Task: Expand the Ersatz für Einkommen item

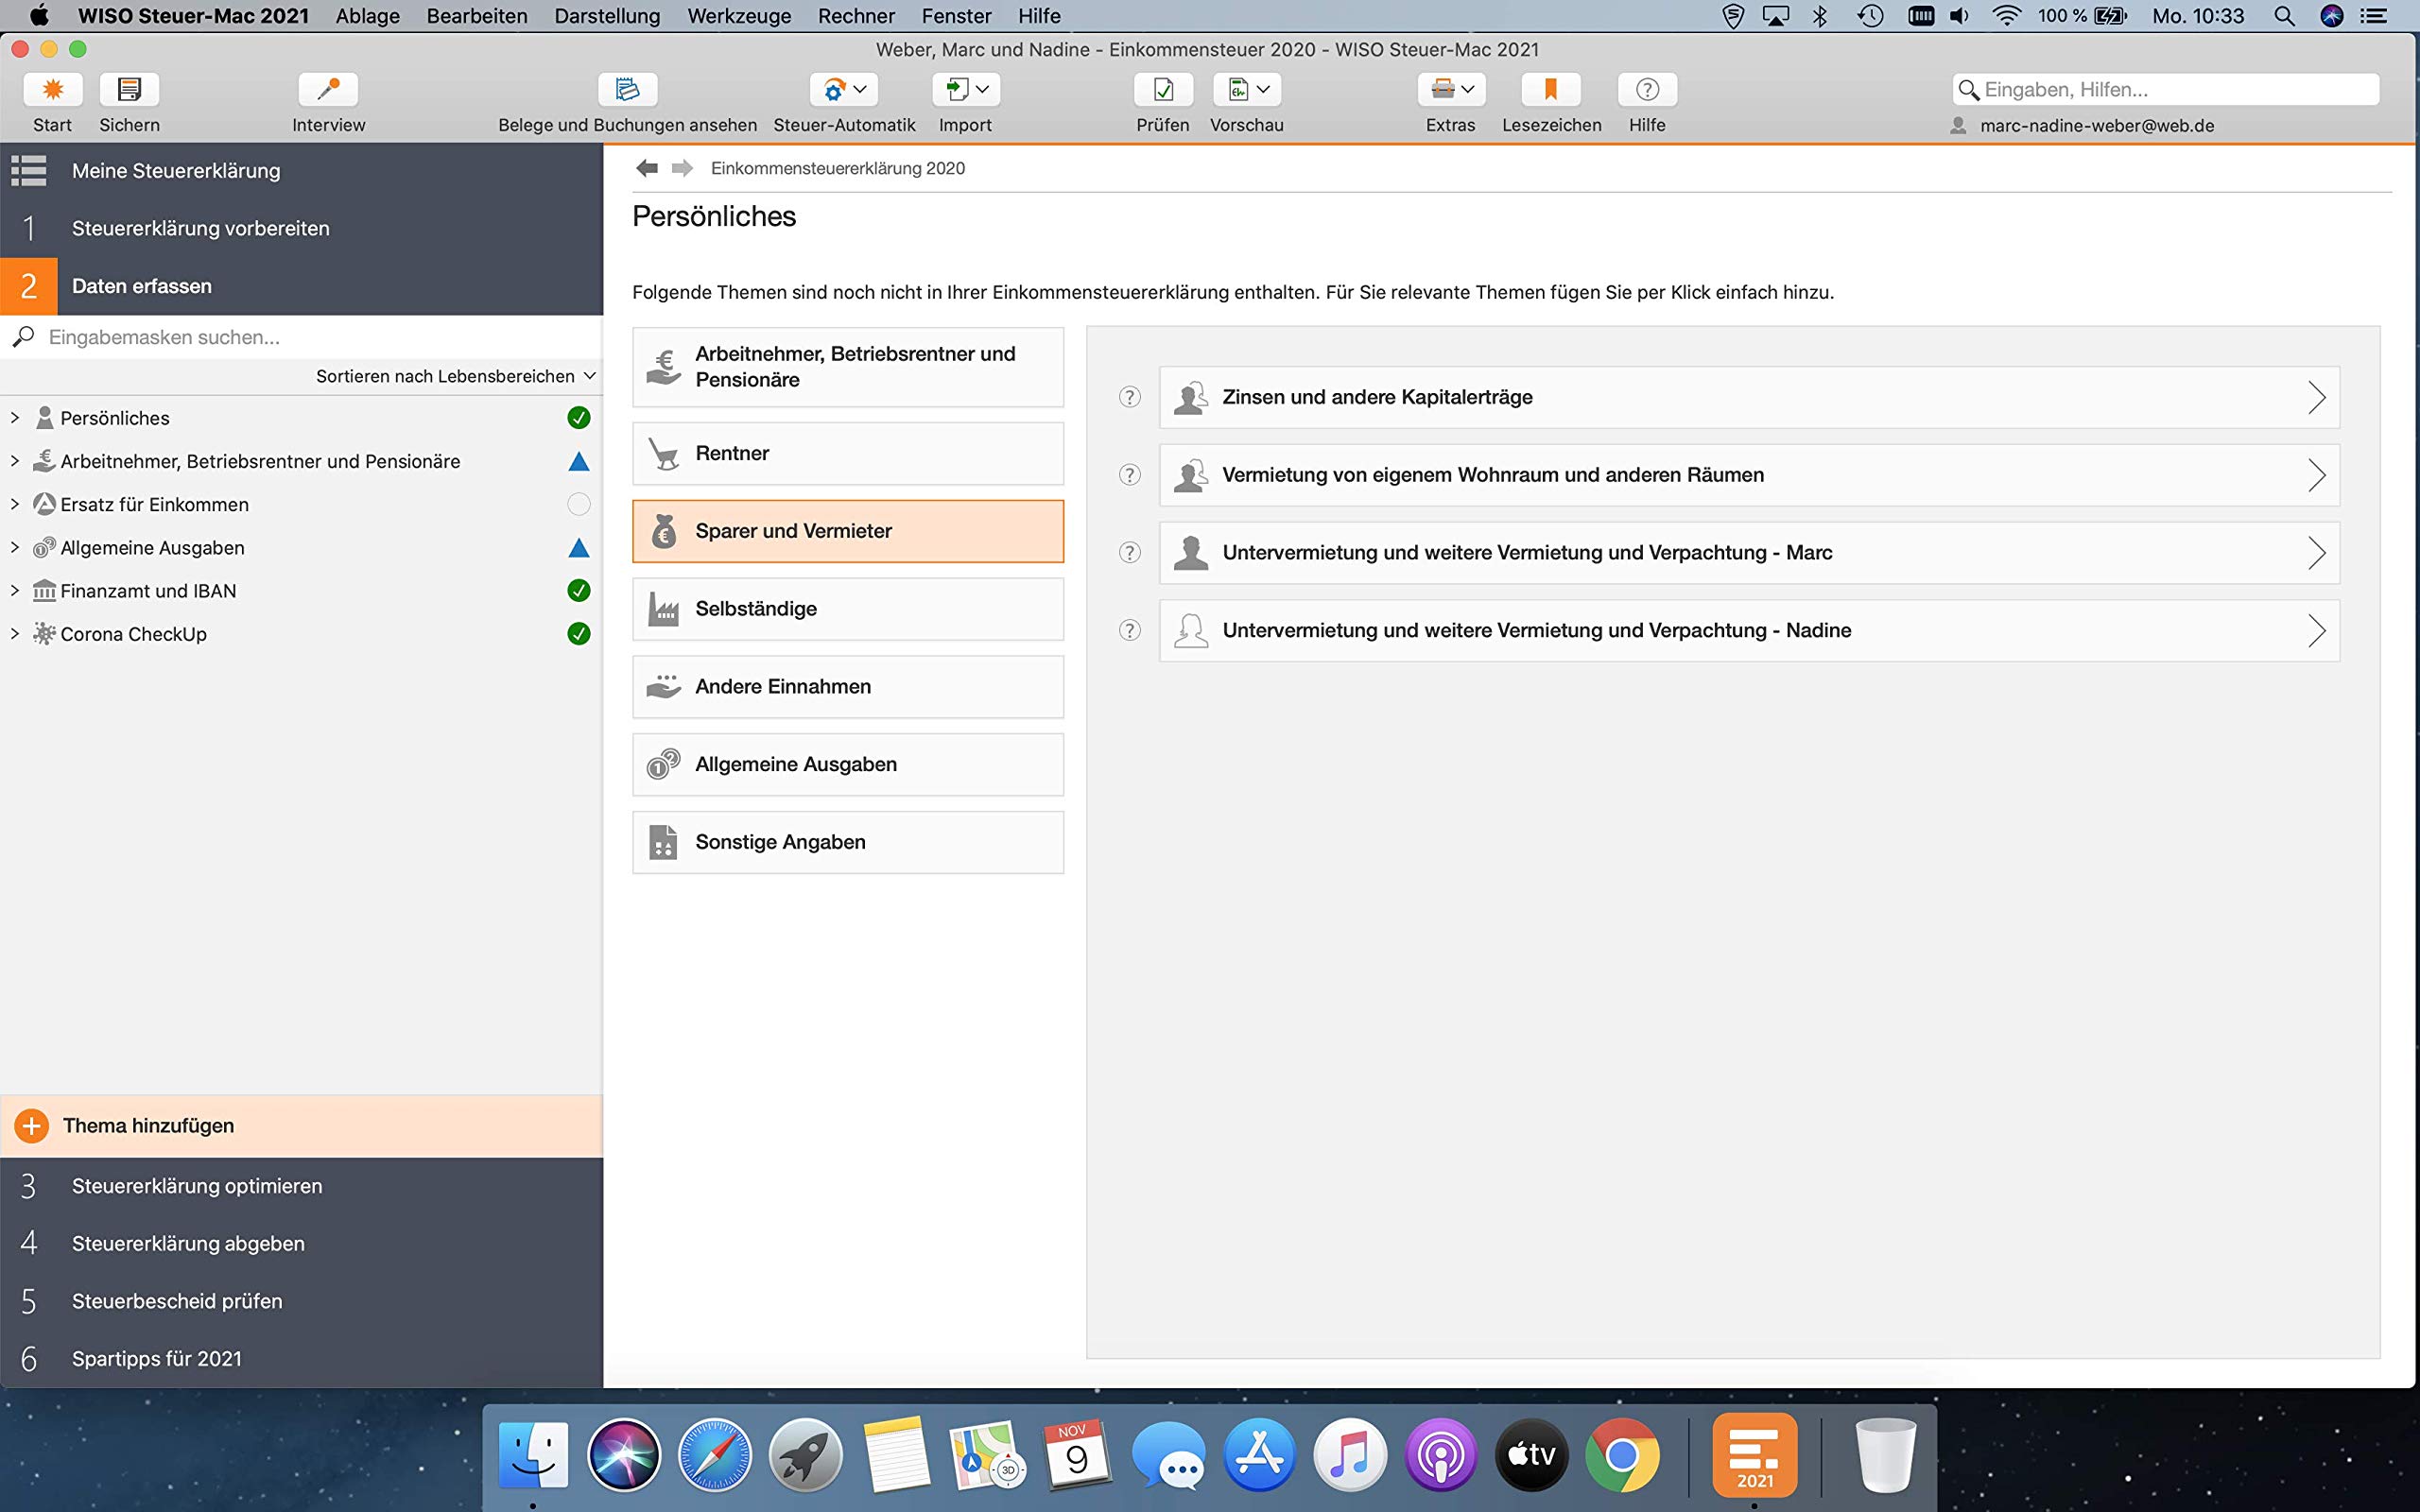Action: pyautogui.click(x=15, y=504)
